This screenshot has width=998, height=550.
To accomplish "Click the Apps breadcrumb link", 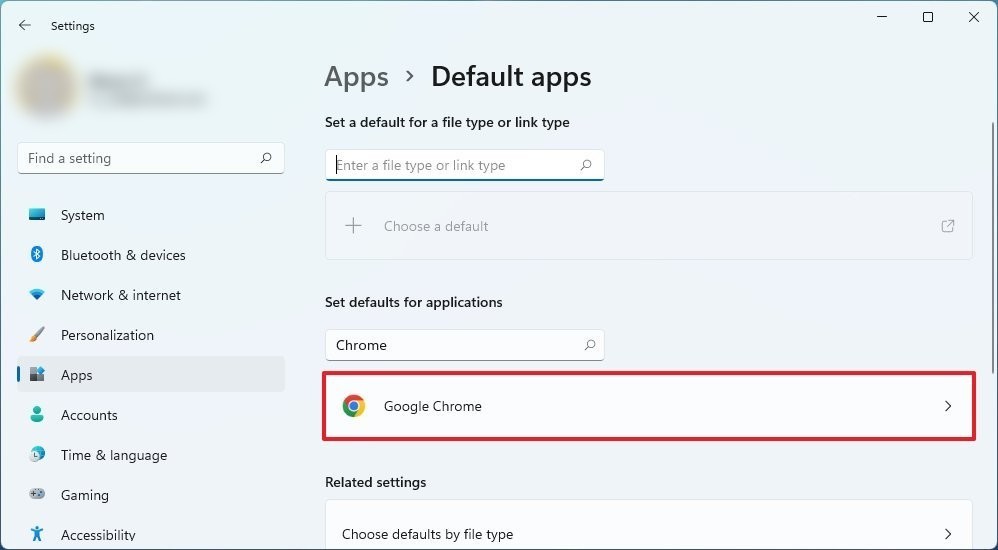I will click(356, 78).
